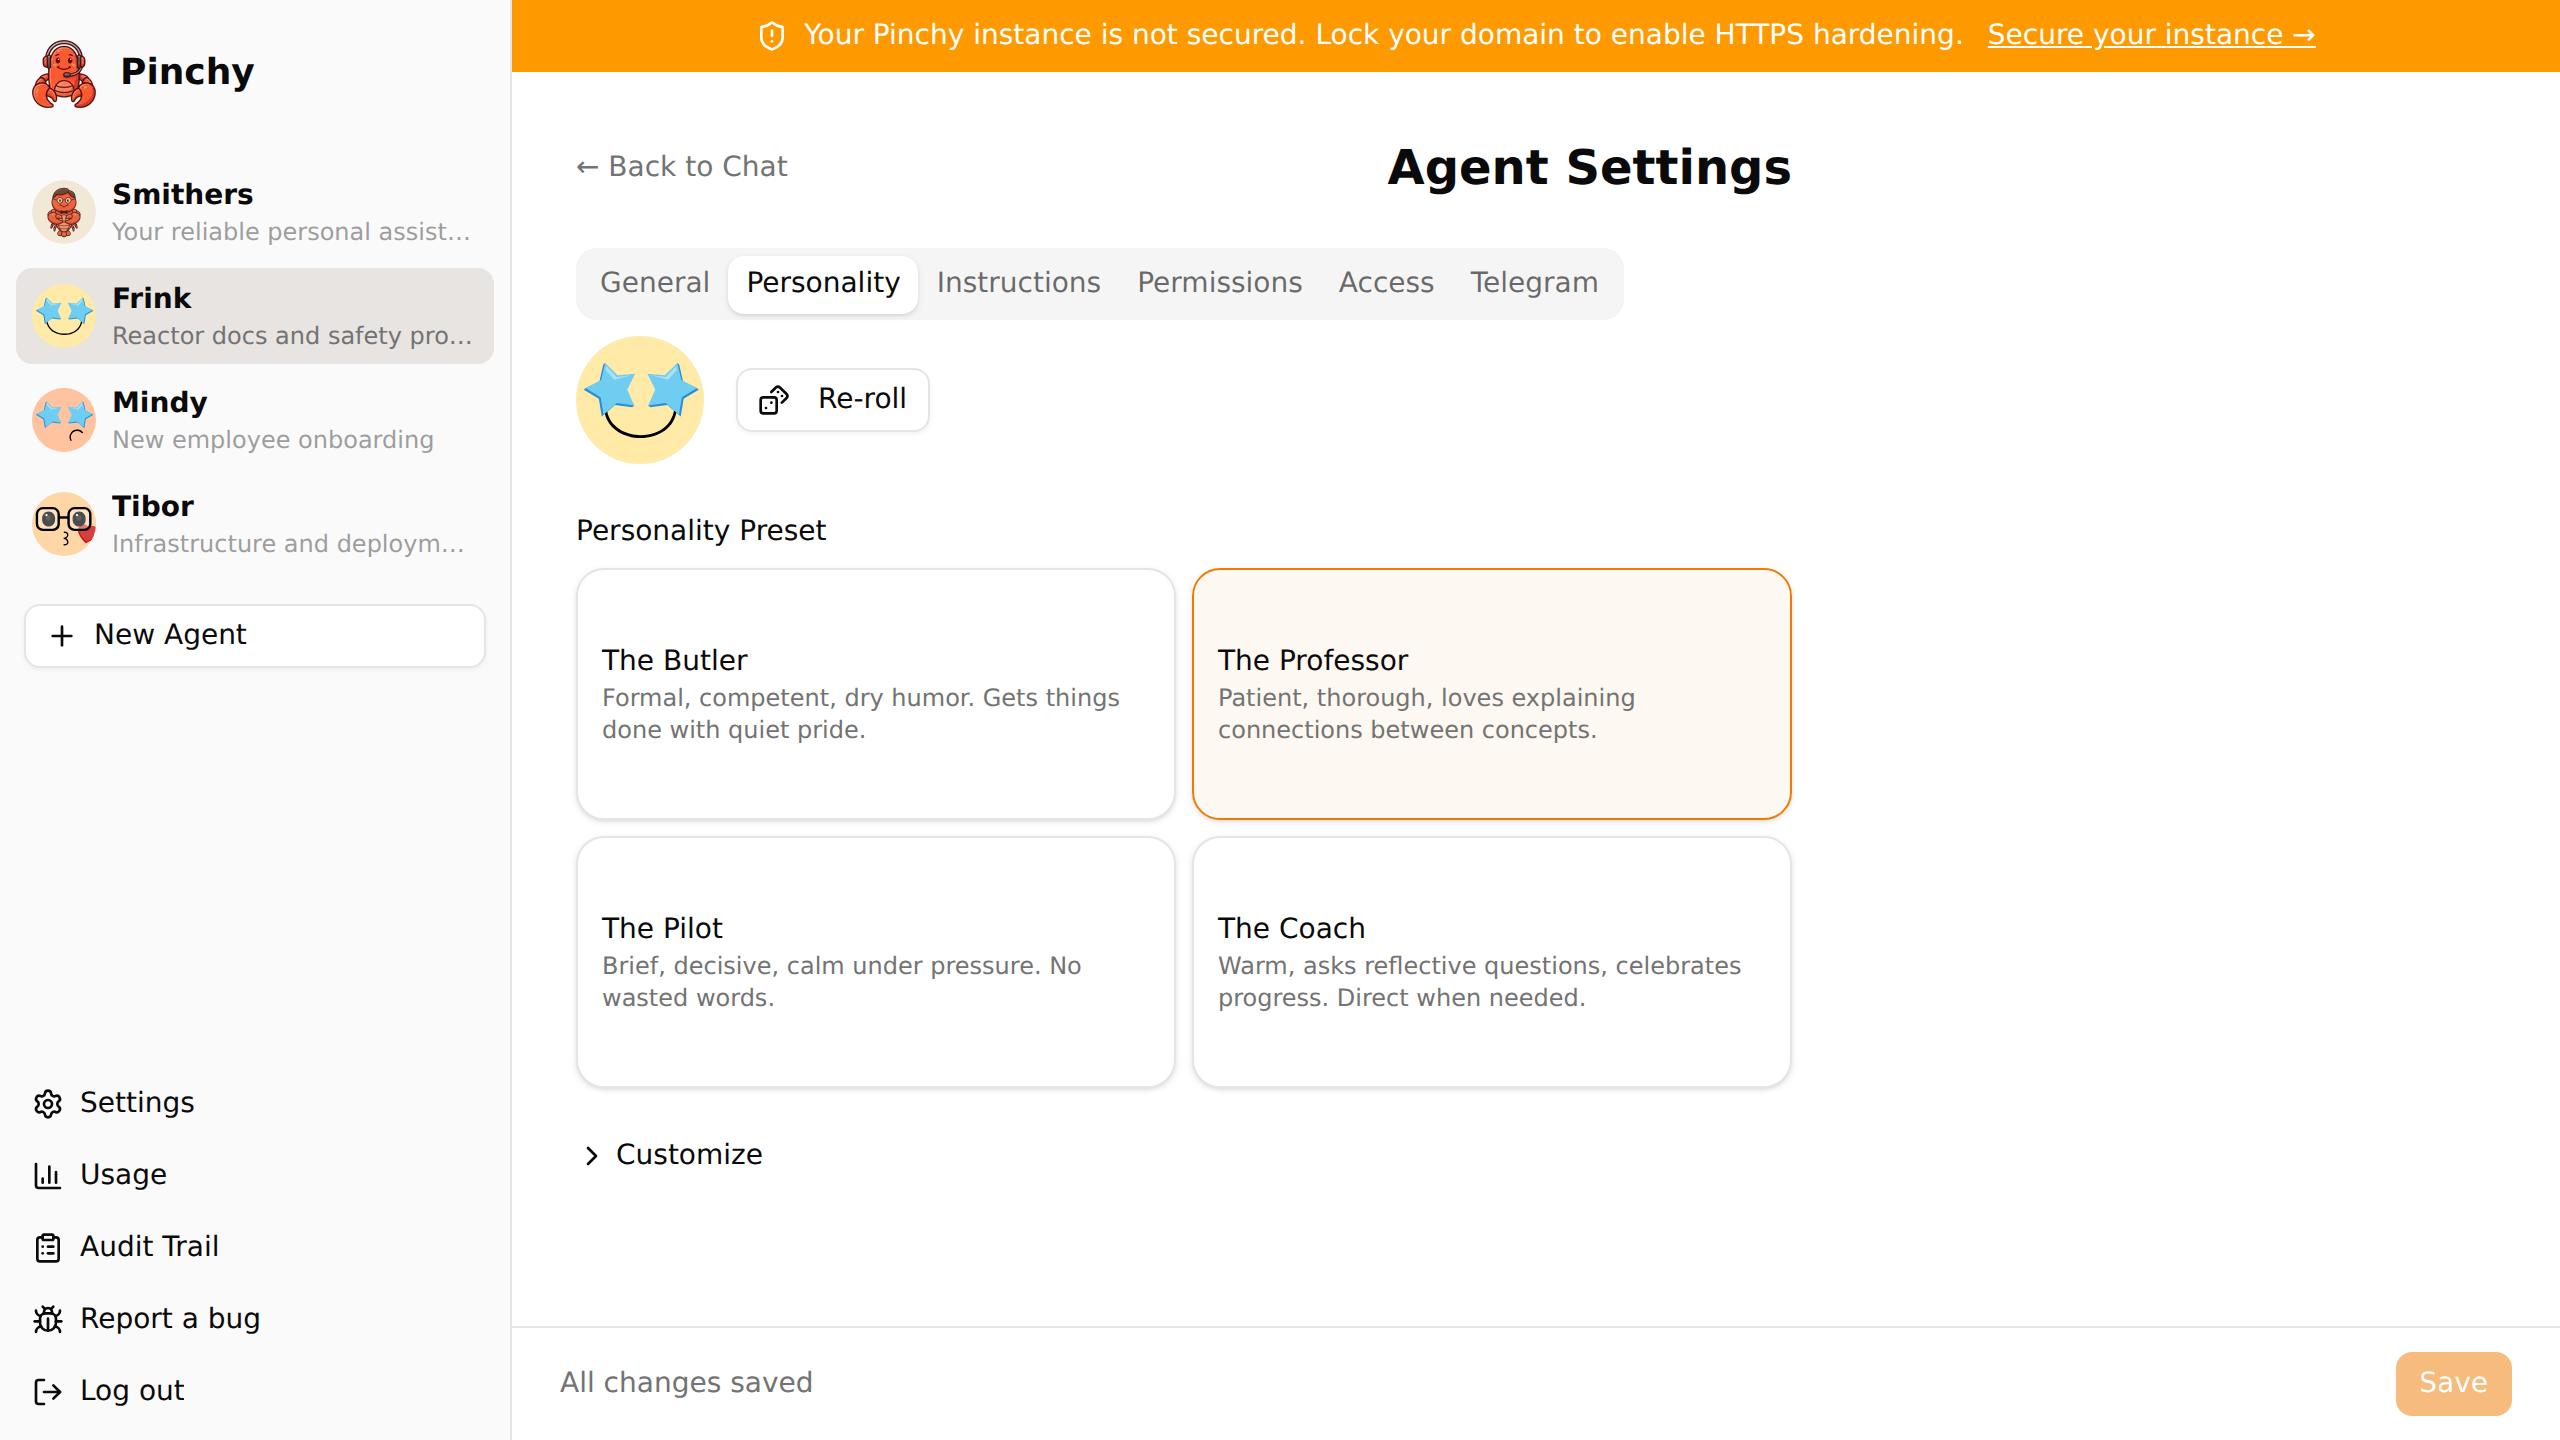
Task: Click the Audit Trail clipboard icon
Action: point(48,1247)
